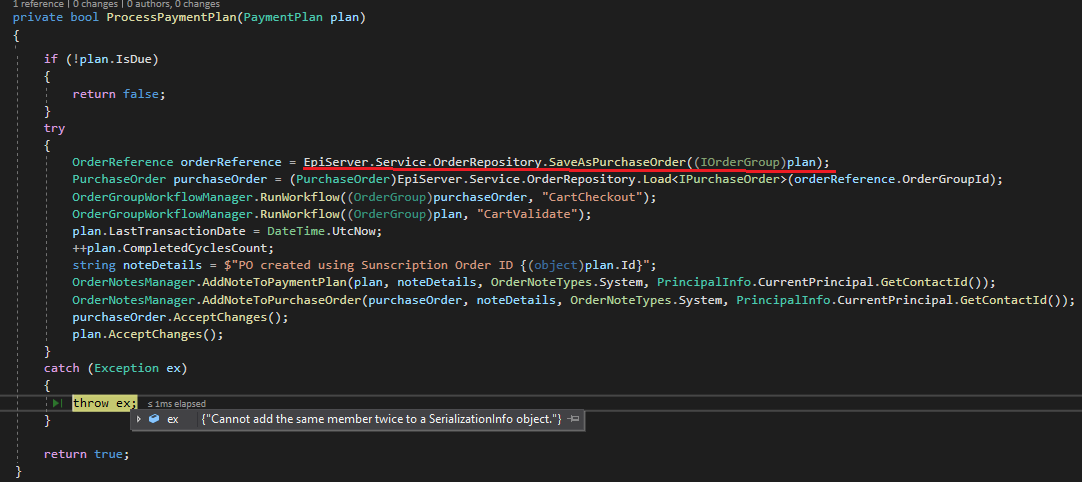The width and height of the screenshot is (1082, 482).
Task: Click the AddNoteToPaymentPlan method call
Action: tap(278, 283)
